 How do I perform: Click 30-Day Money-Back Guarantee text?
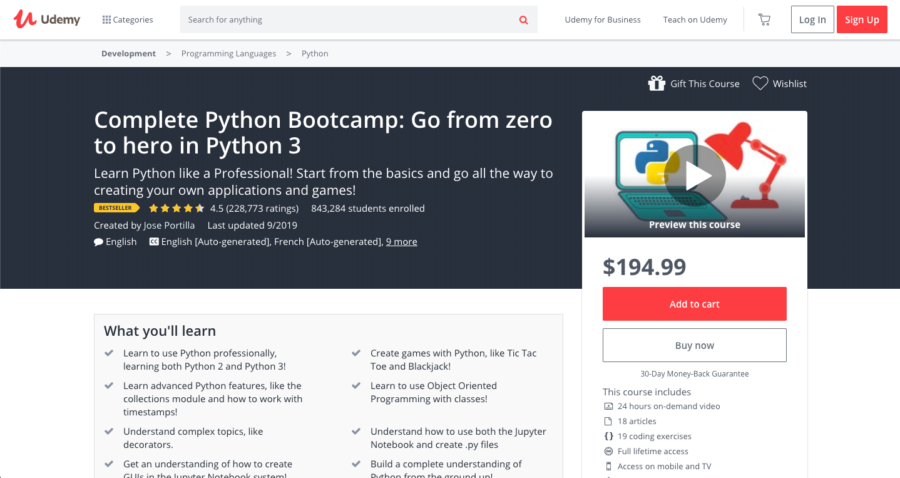(695, 374)
